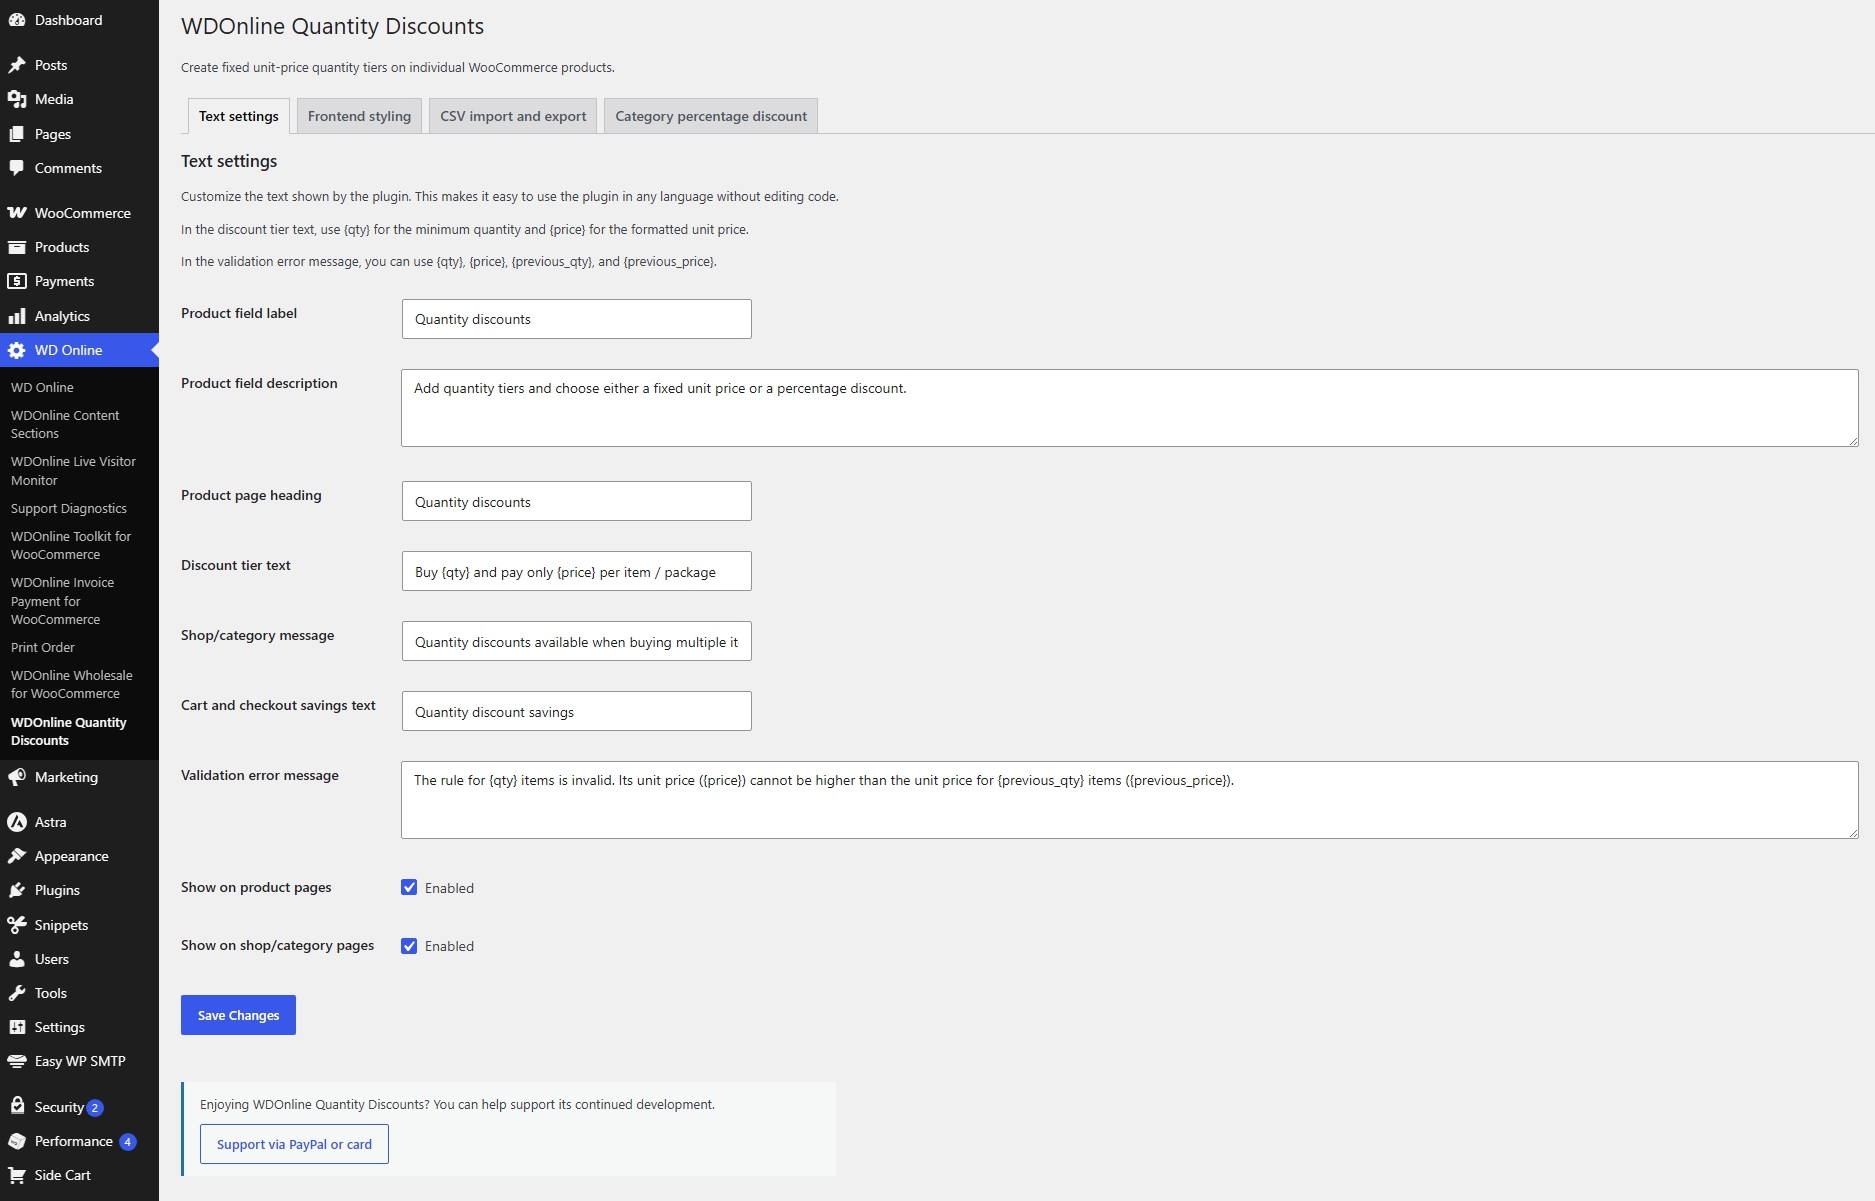The image size is (1875, 1201).
Task: Click the Product field description resize handle
Action: point(1852,440)
